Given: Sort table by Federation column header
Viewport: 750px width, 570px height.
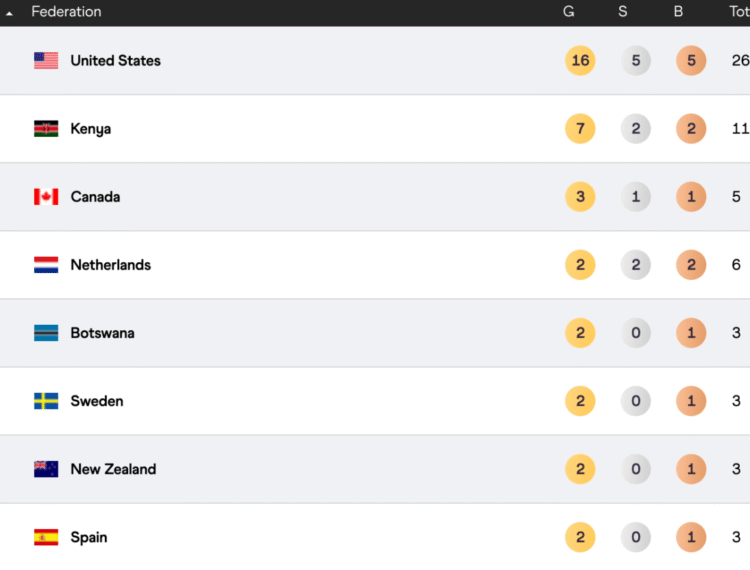Looking at the screenshot, I should (x=66, y=12).
